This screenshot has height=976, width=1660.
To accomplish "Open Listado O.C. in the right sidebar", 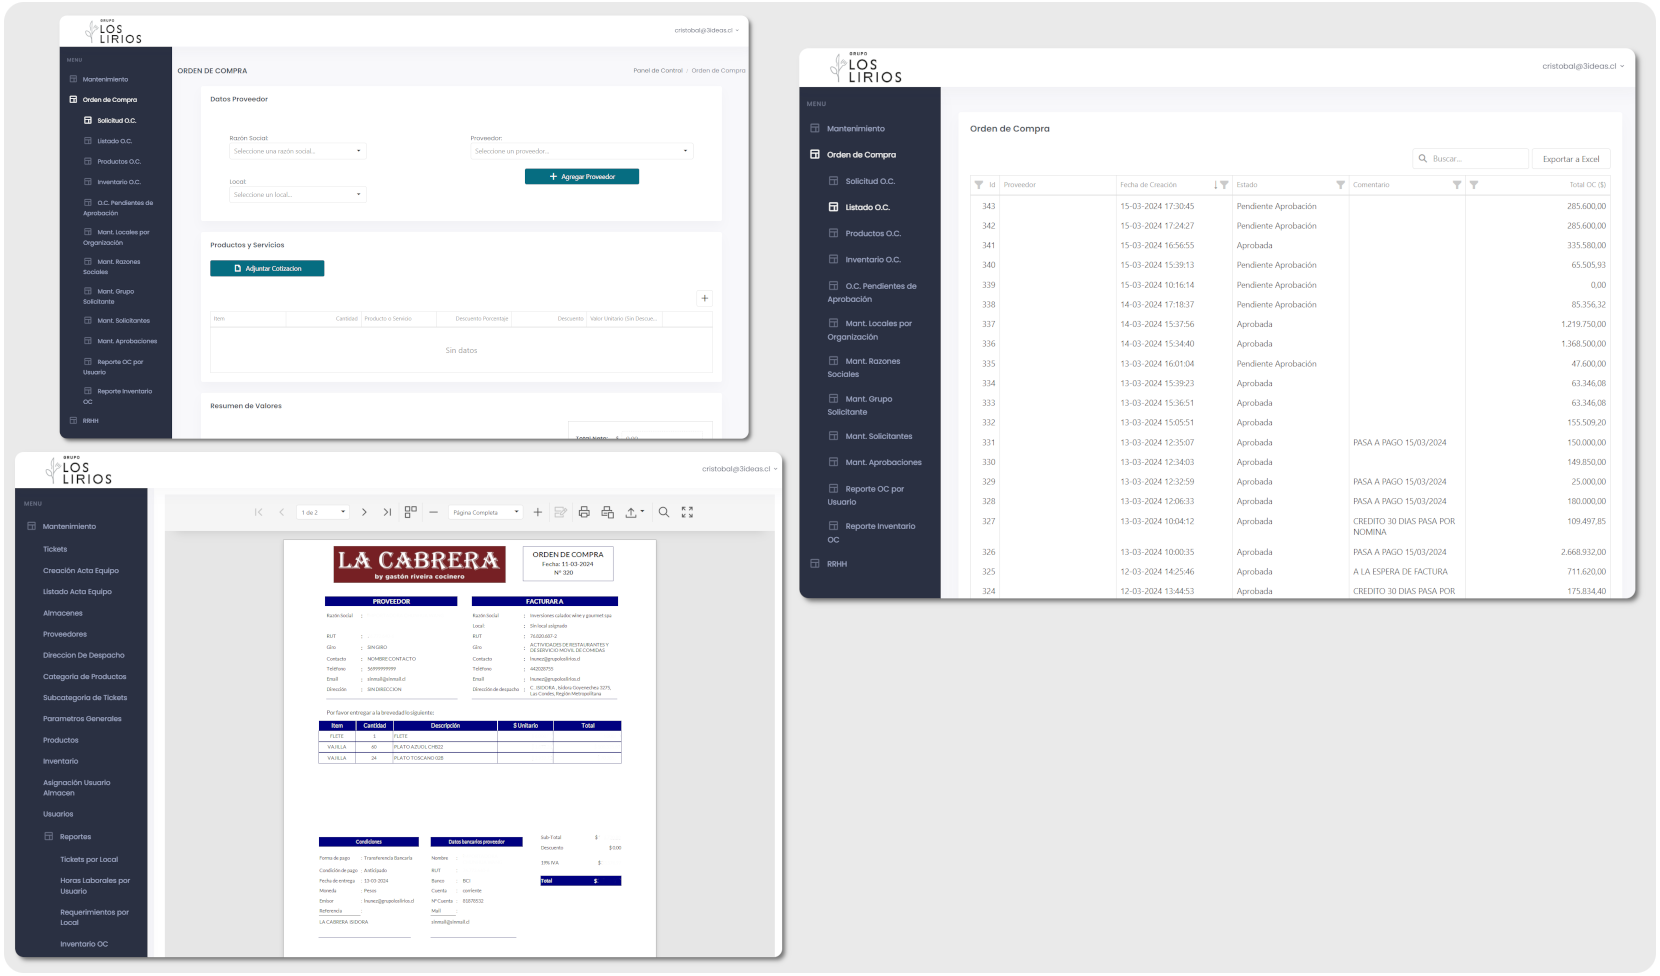I will click(867, 207).
